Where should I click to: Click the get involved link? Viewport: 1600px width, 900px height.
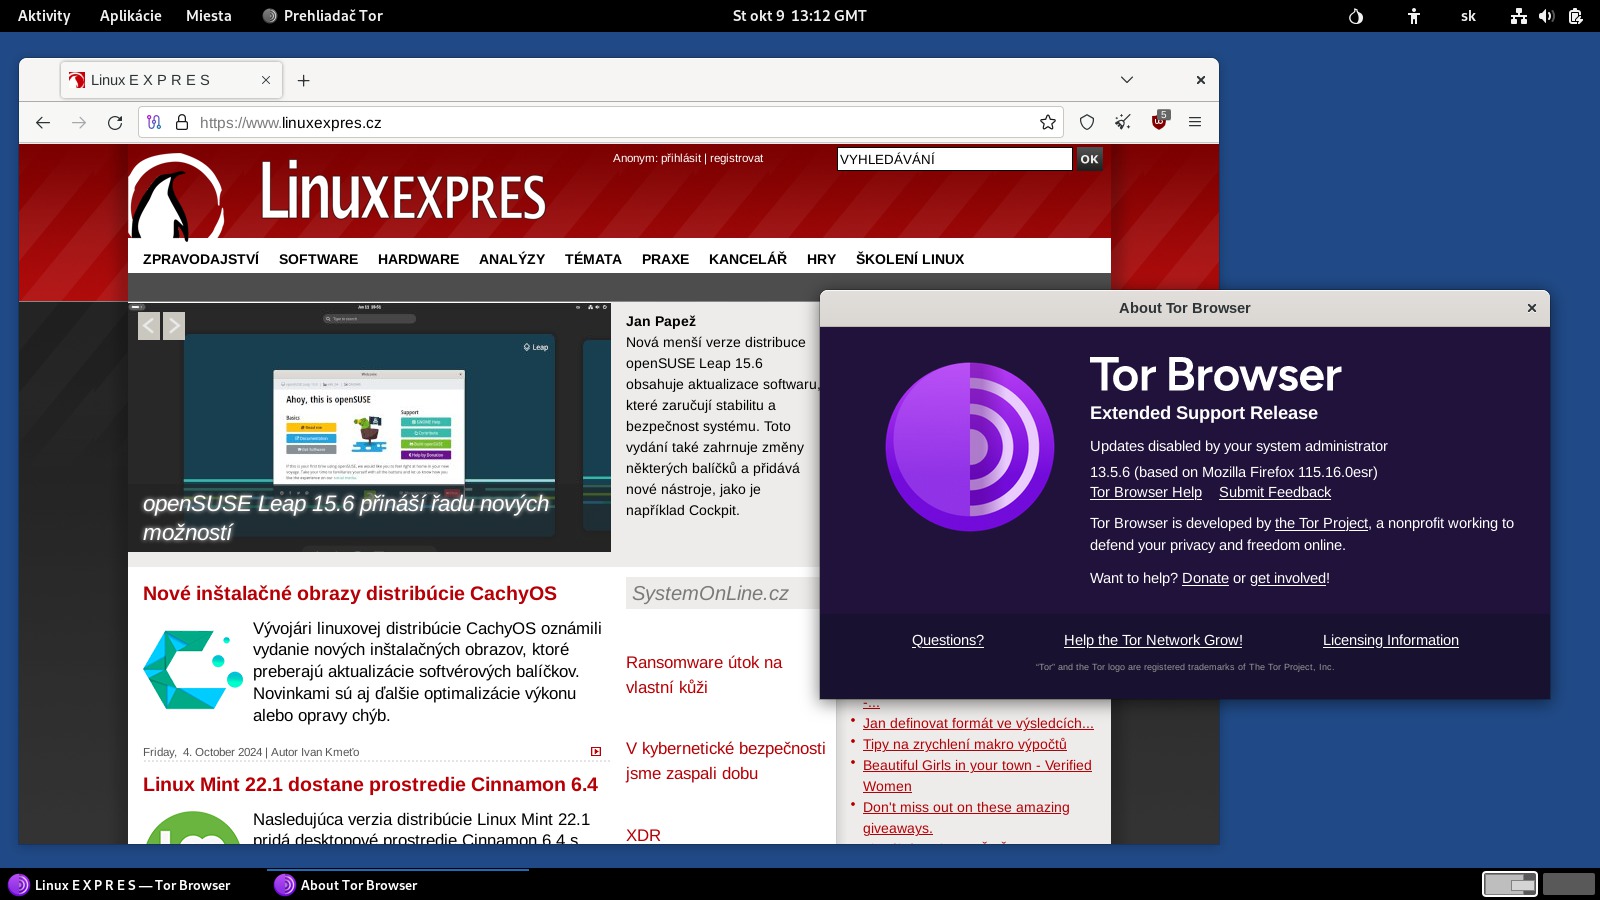[1288, 578]
